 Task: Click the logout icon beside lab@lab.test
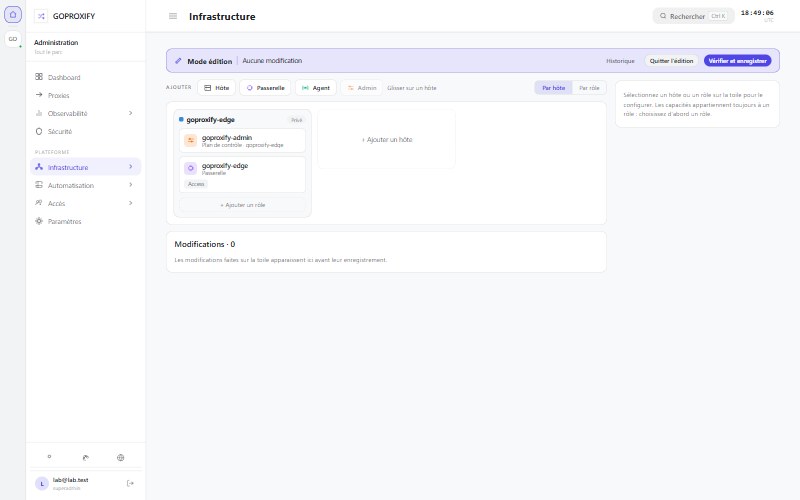[130, 483]
